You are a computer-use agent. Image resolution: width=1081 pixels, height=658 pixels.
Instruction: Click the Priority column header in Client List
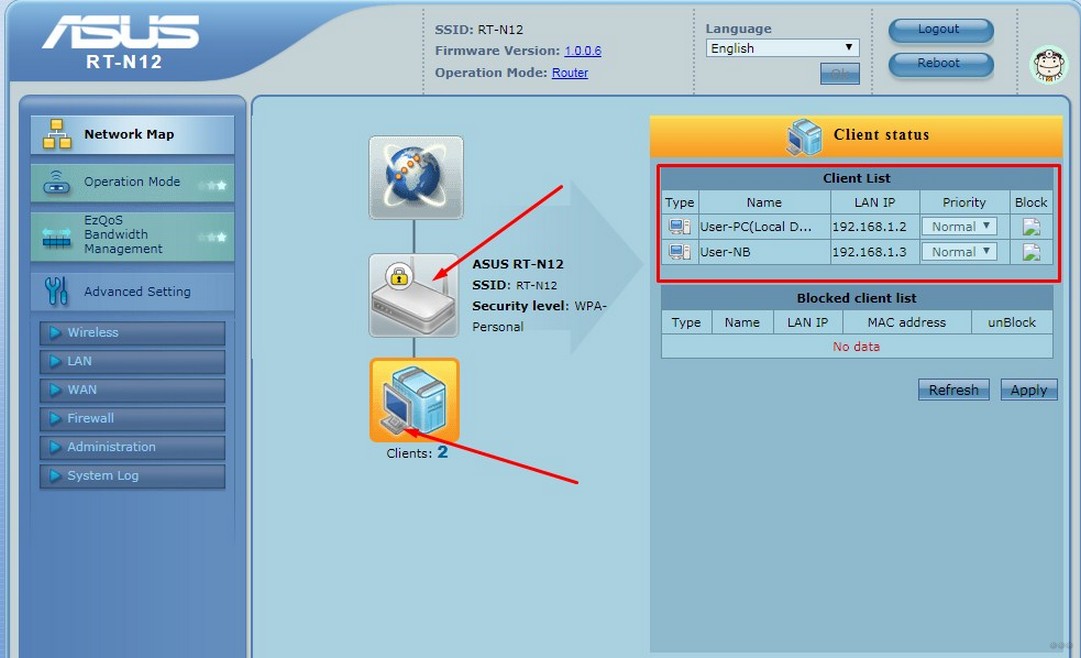[964, 203]
